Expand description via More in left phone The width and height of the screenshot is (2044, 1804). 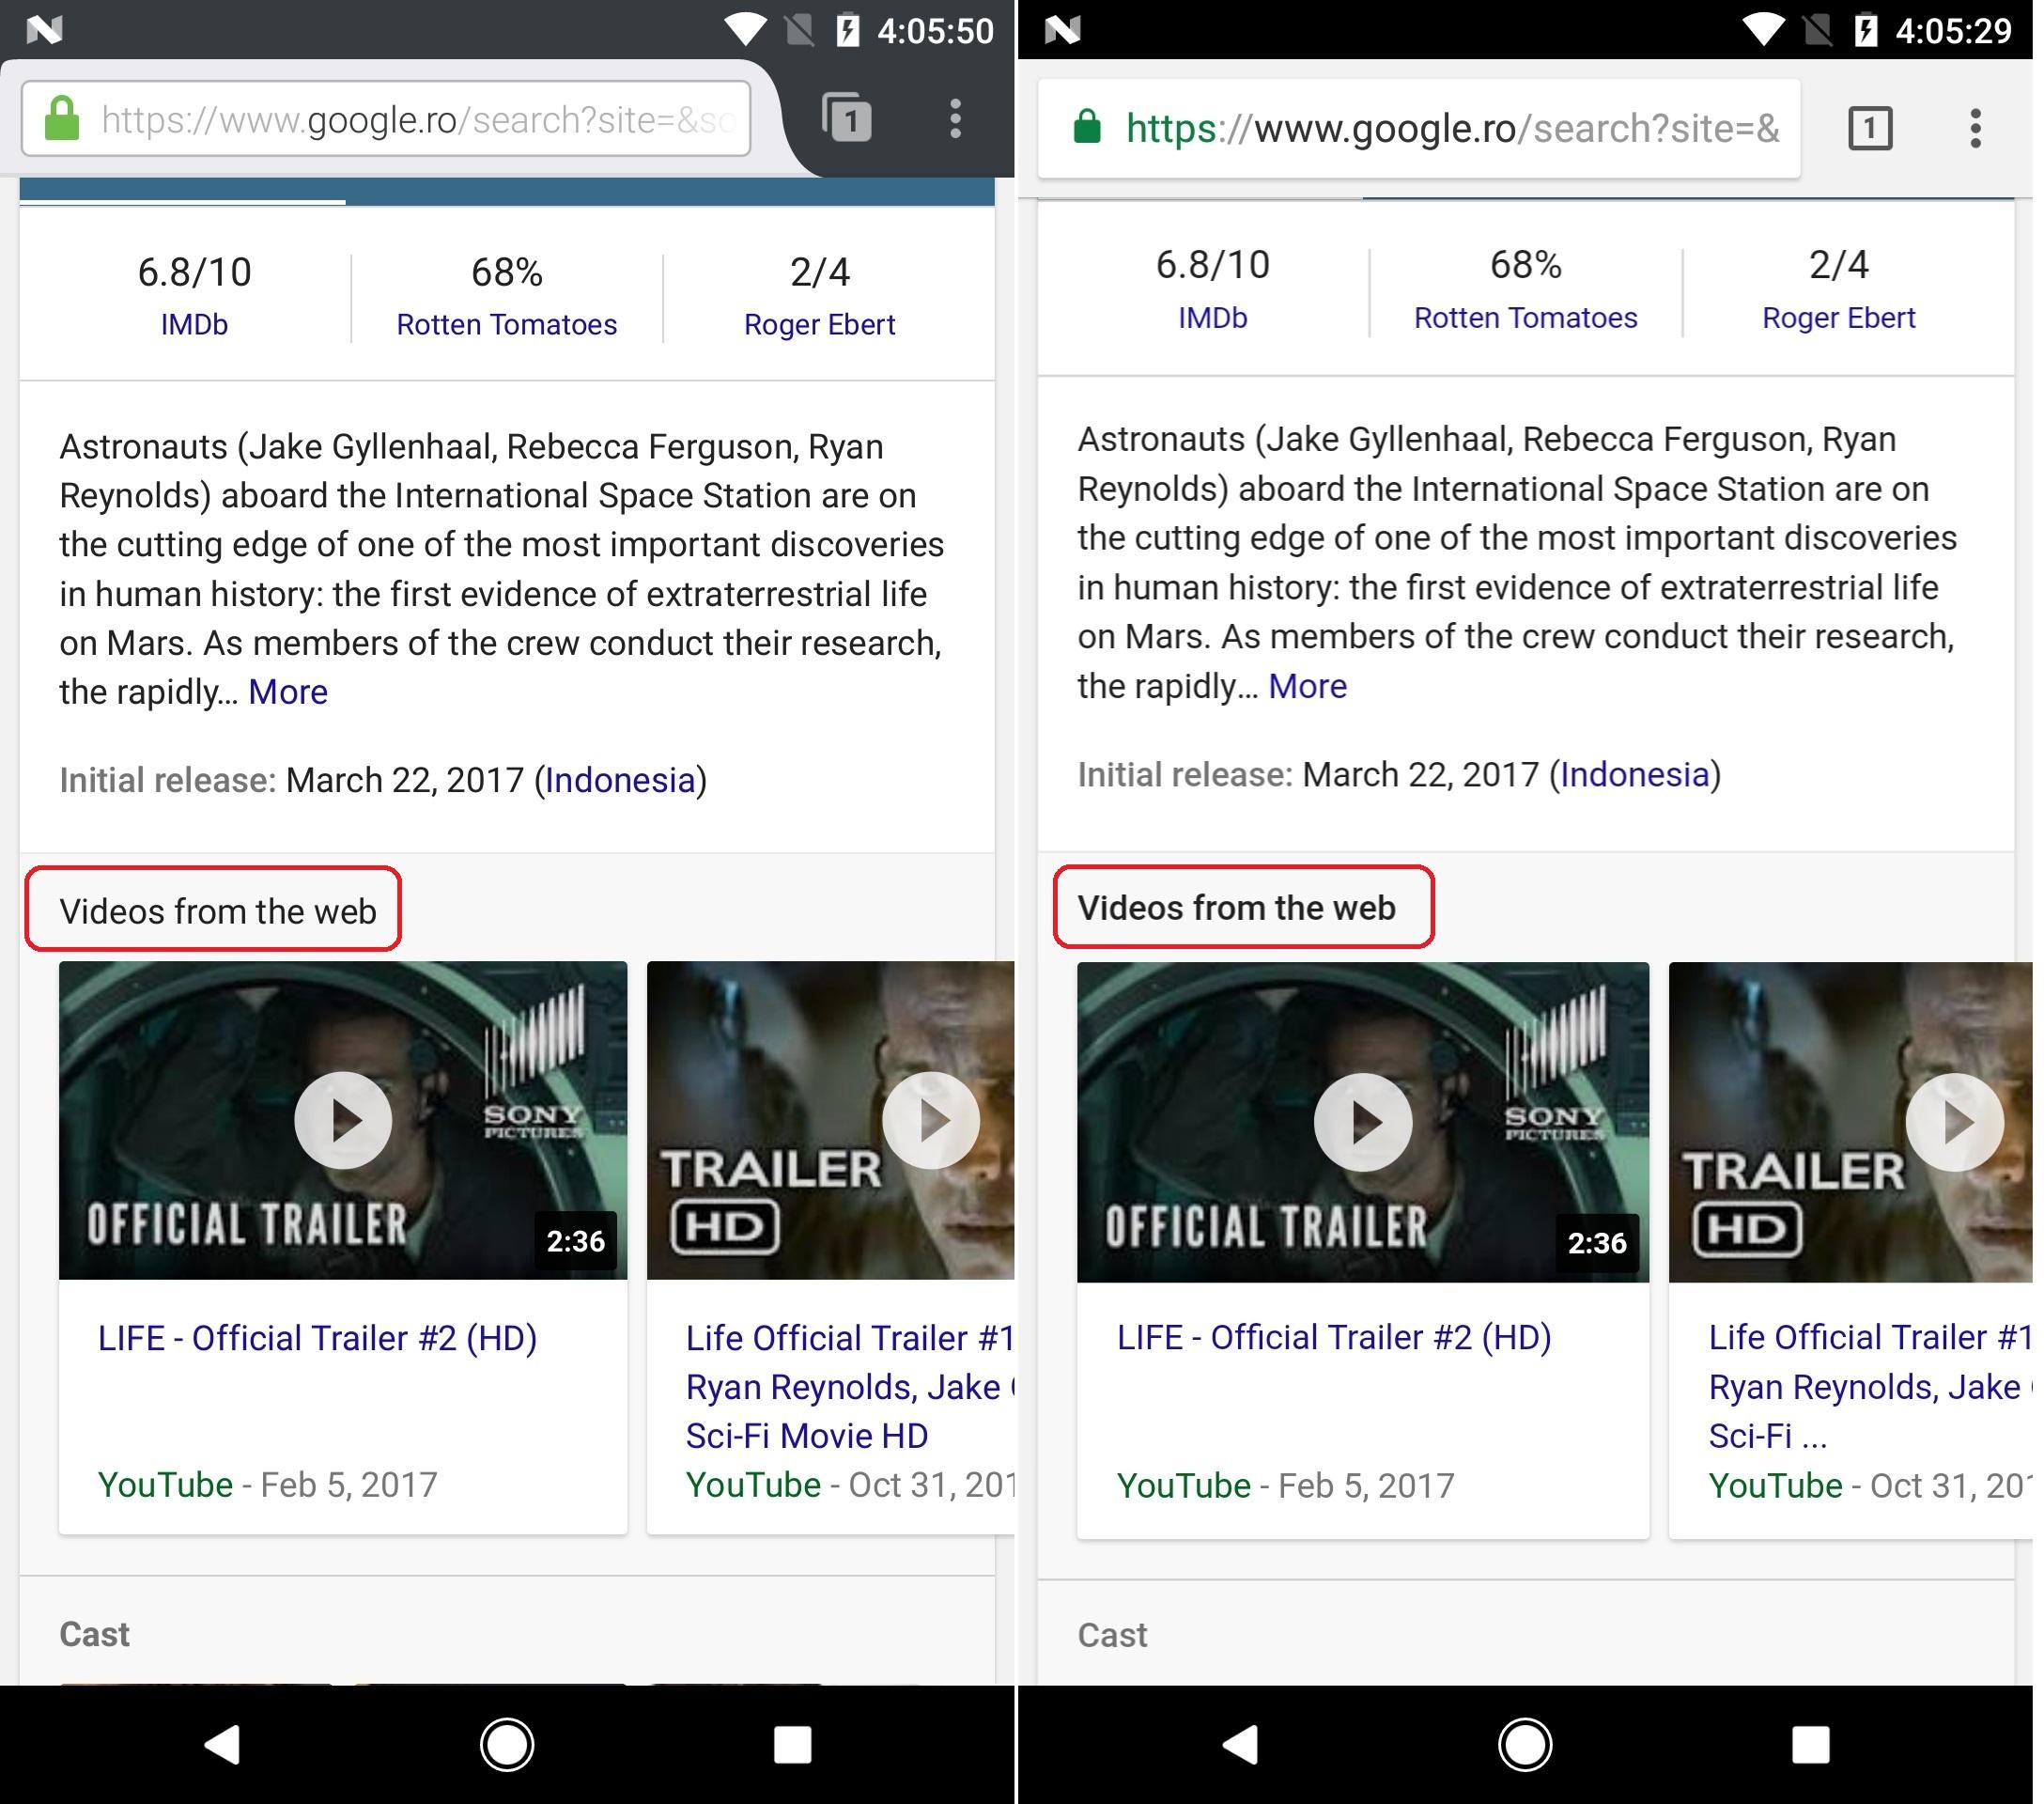coord(288,692)
